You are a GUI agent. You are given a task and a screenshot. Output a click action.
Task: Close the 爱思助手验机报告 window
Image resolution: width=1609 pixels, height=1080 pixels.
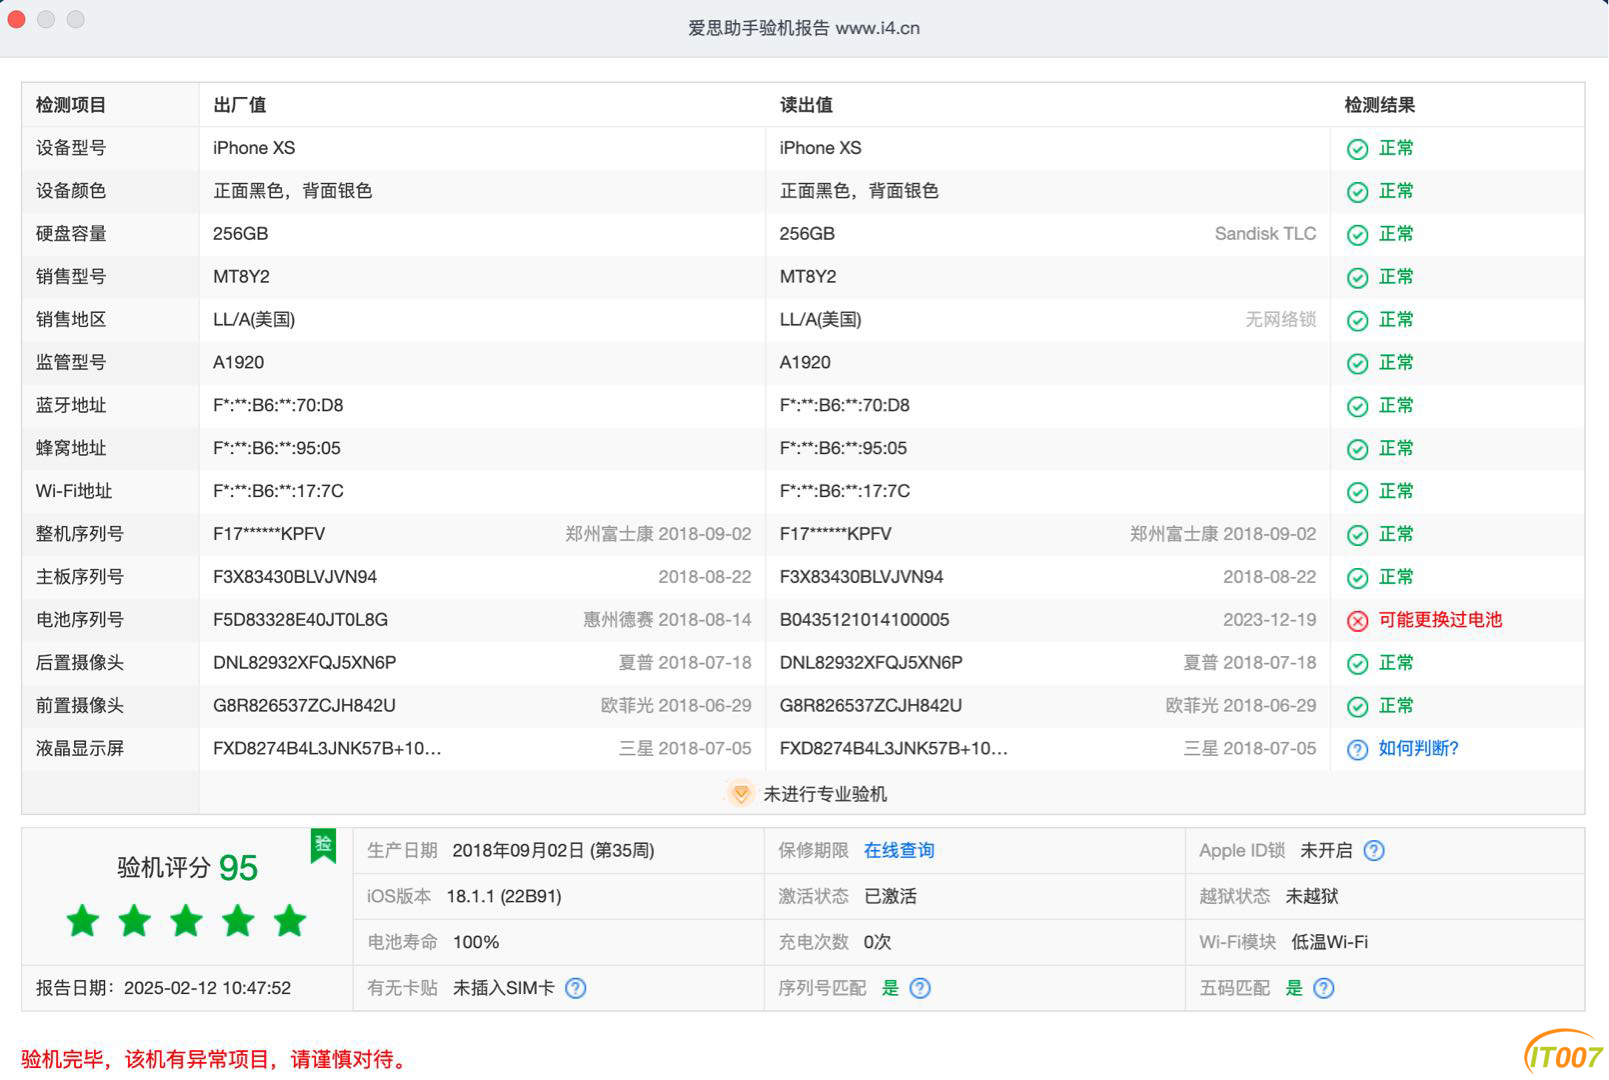tap(16, 19)
